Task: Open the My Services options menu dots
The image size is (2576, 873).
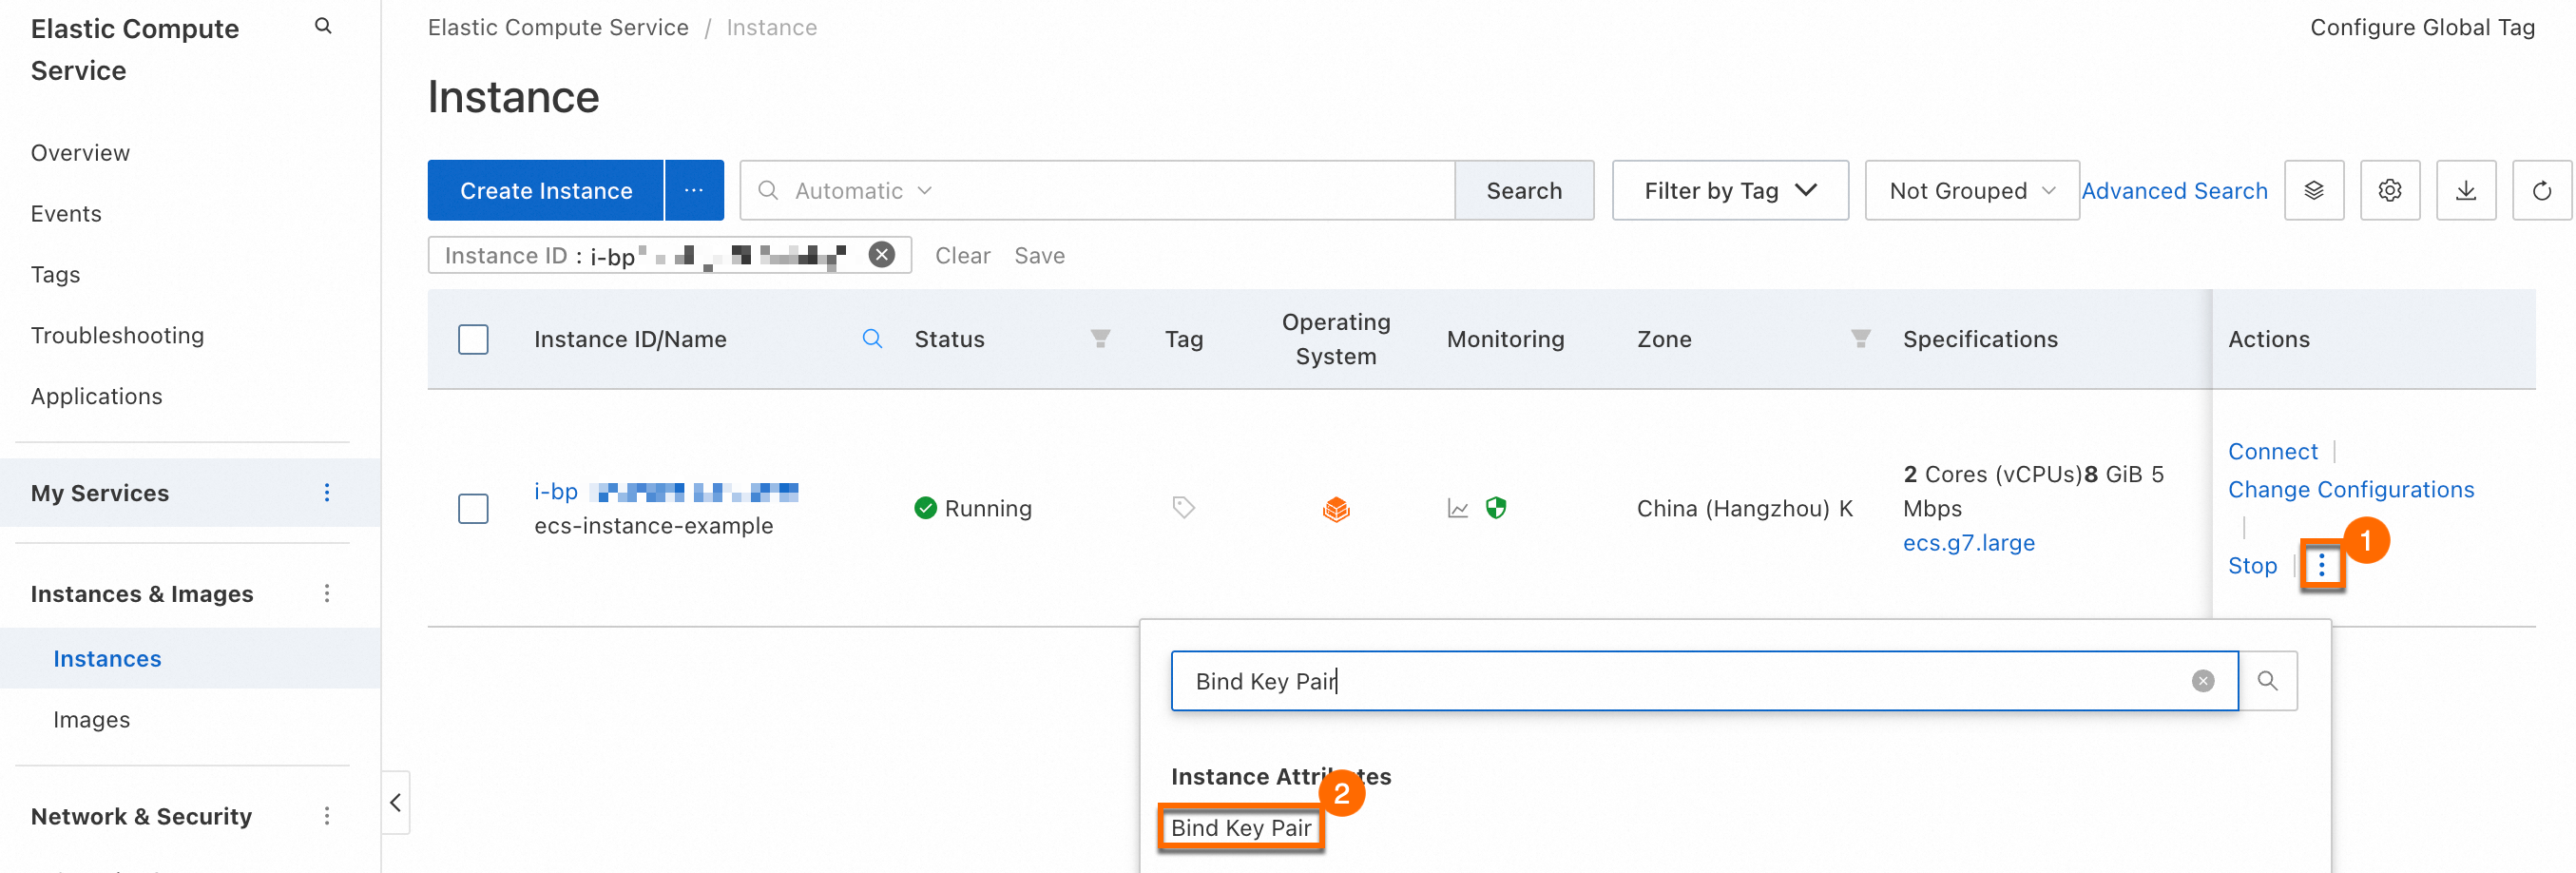Action: [327, 492]
